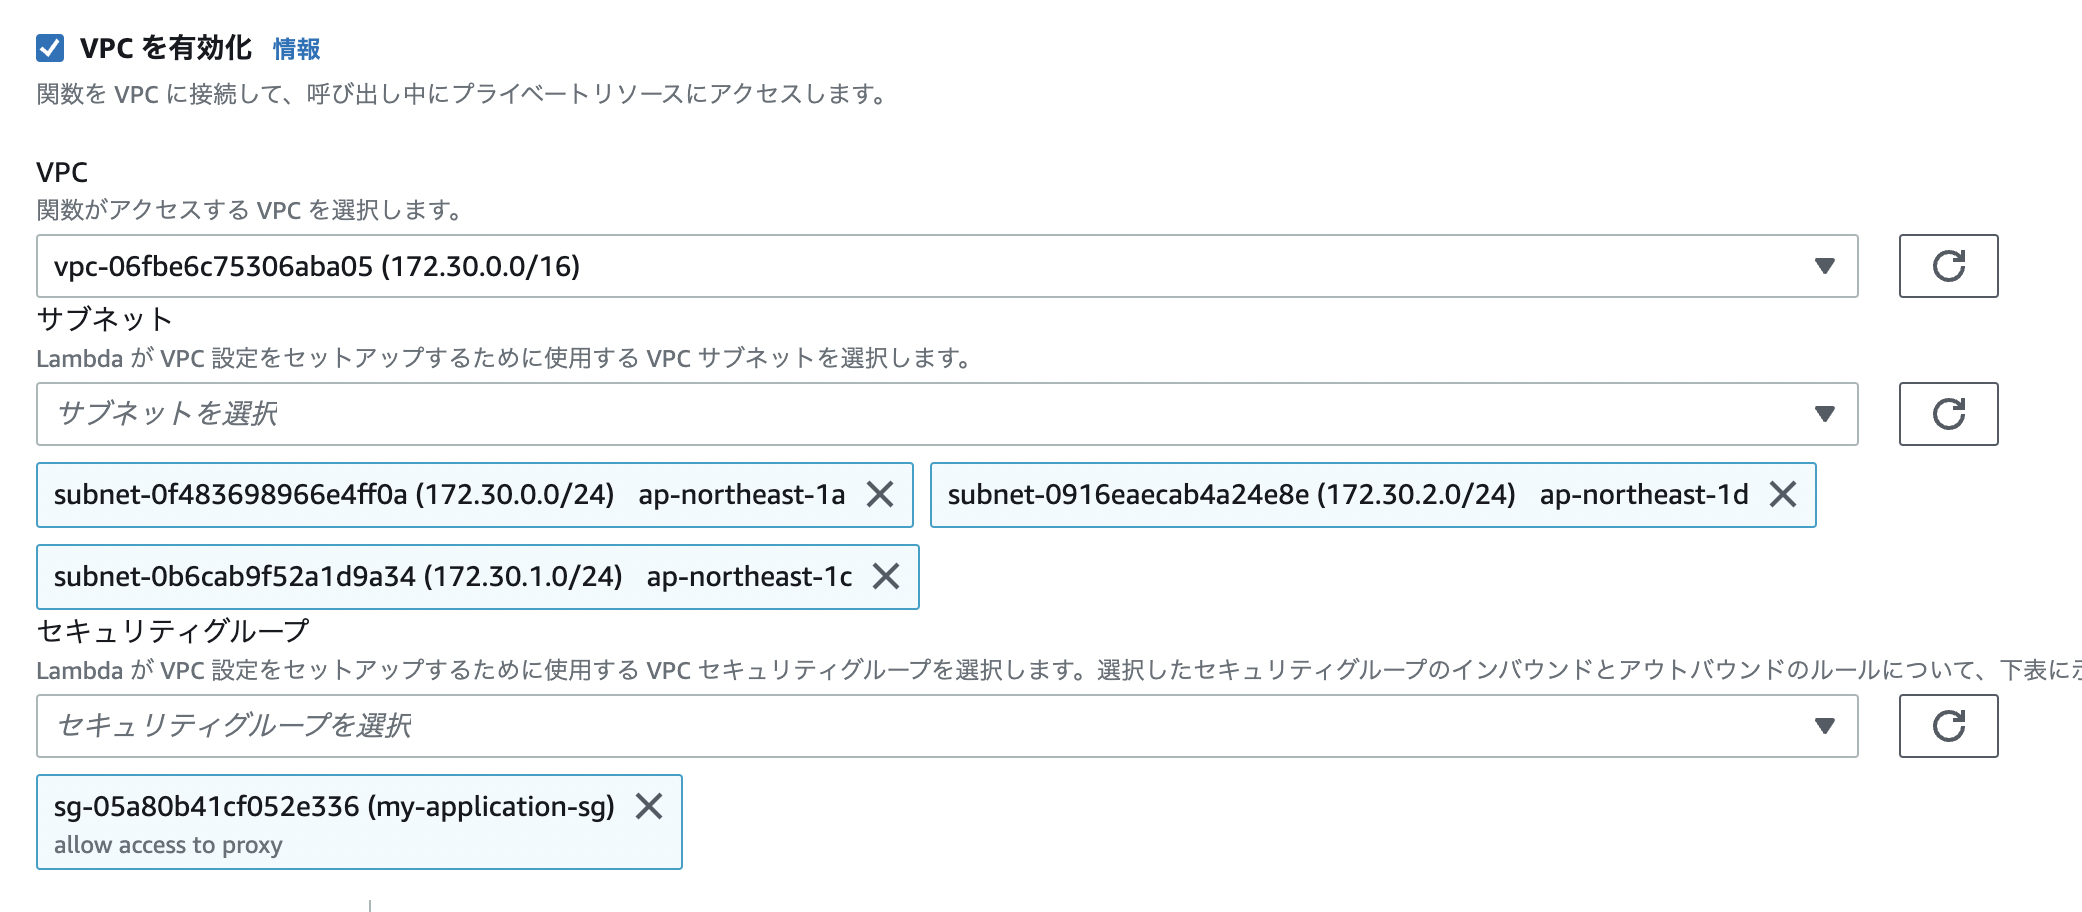Remove the ap-northeast-1d subnet
2082x912 pixels.
click(x=1784, y=494)
